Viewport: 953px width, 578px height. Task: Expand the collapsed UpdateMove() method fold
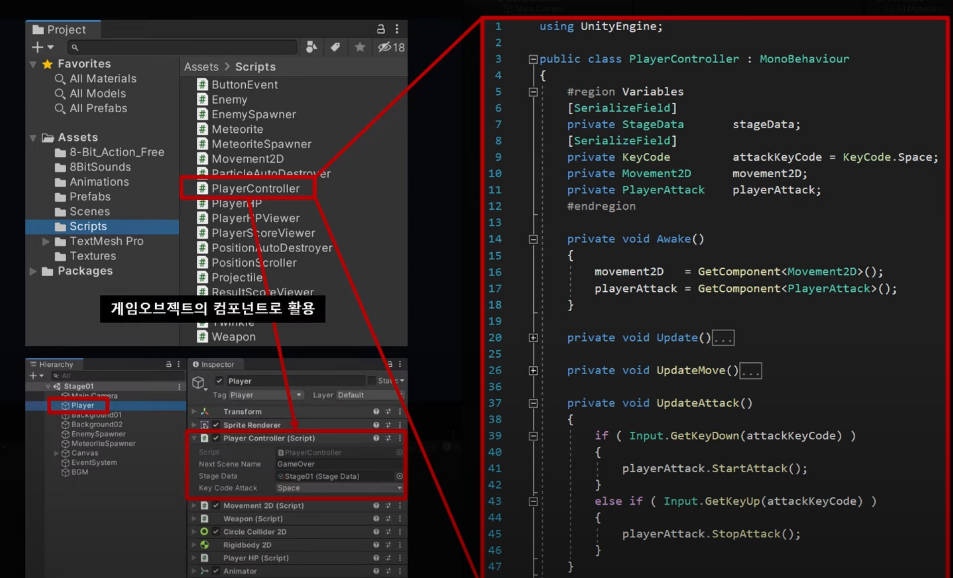[533, 371]
